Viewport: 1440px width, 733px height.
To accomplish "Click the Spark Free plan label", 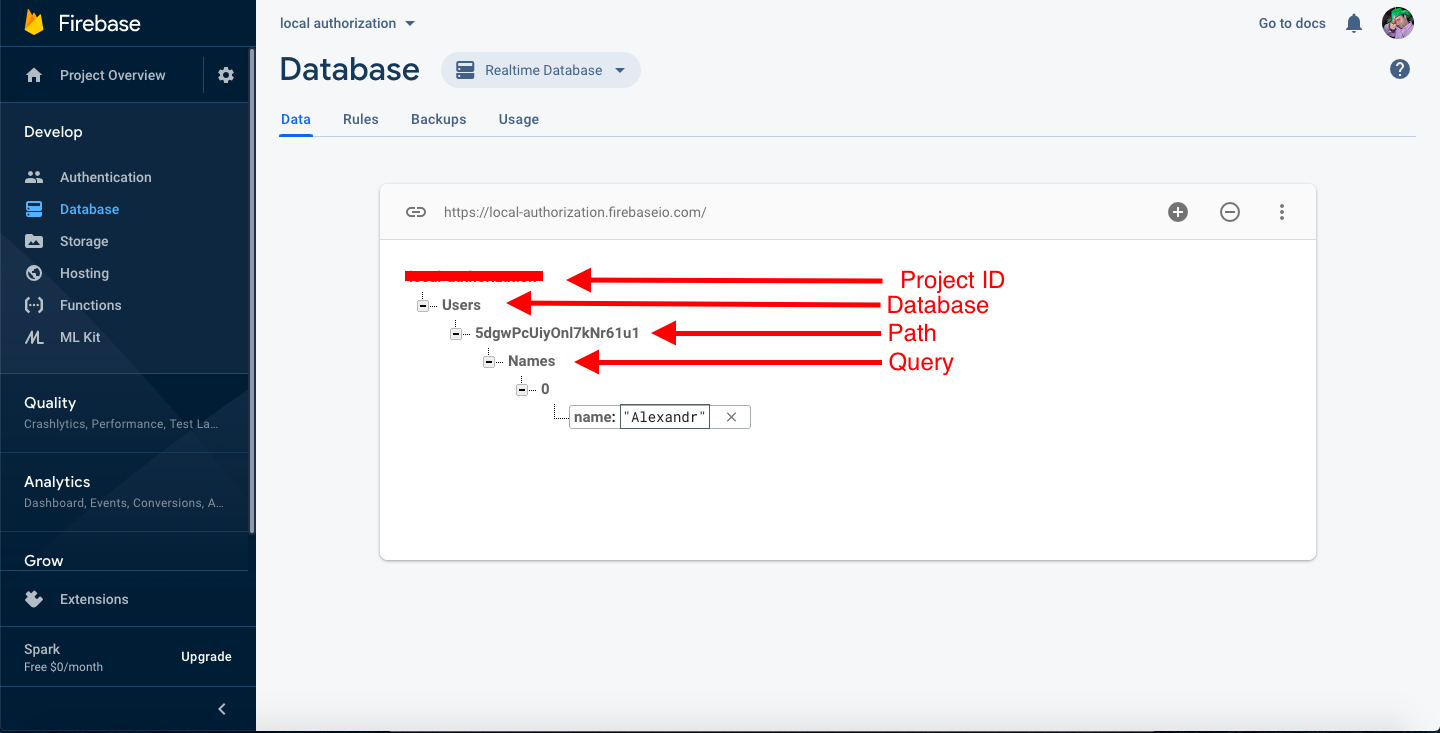I will pyautogui.click(x=63, y=657).
